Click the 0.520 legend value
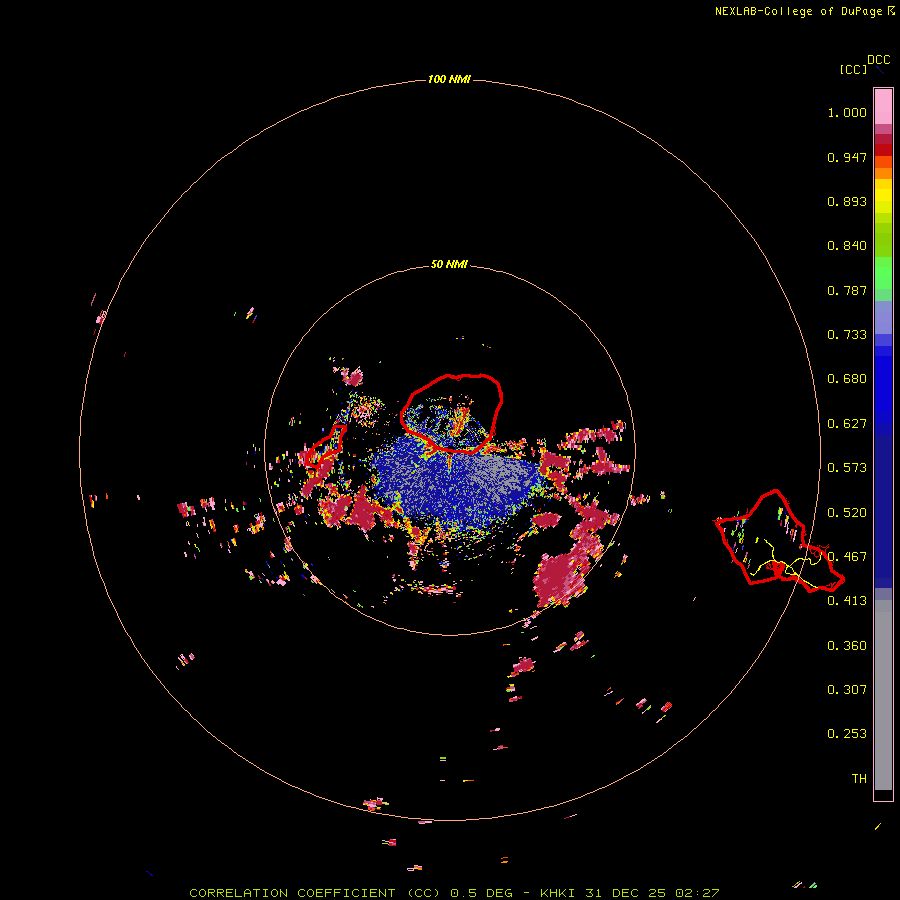The width and height of the screenshot is (900, 900). click(847, 513)
